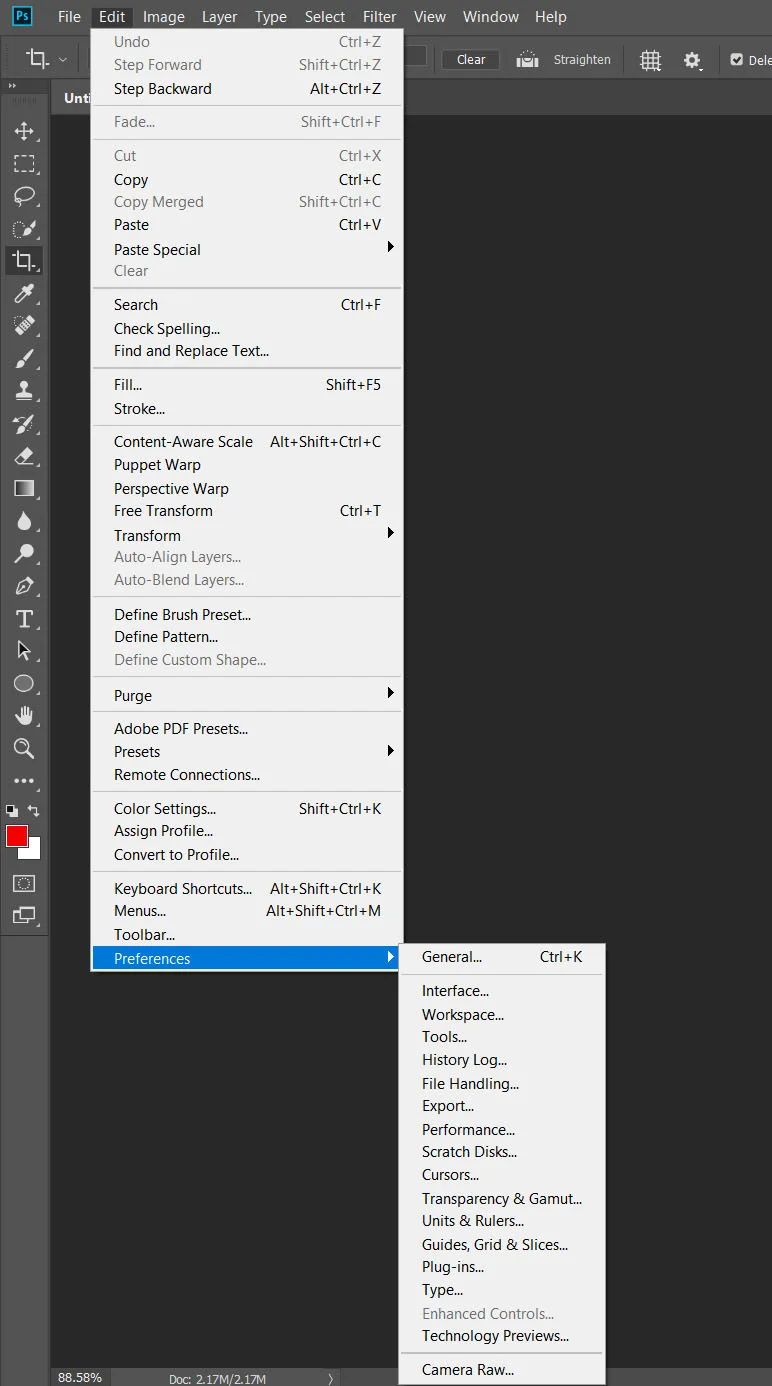
Task: Open crop additional settings gear
Action: (692, 60)
